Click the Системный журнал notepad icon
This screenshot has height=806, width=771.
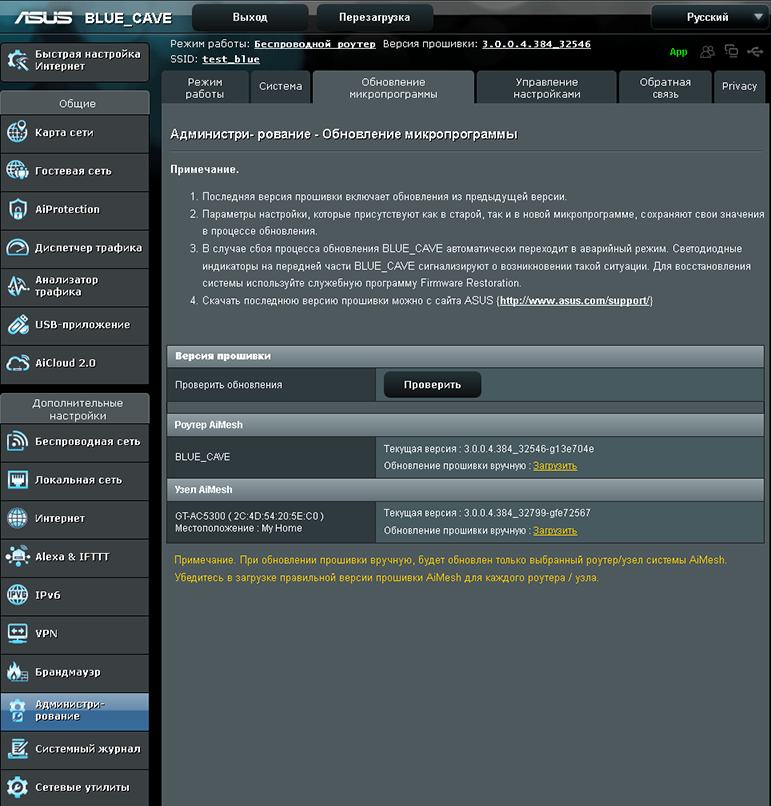(x=18, y=748)
